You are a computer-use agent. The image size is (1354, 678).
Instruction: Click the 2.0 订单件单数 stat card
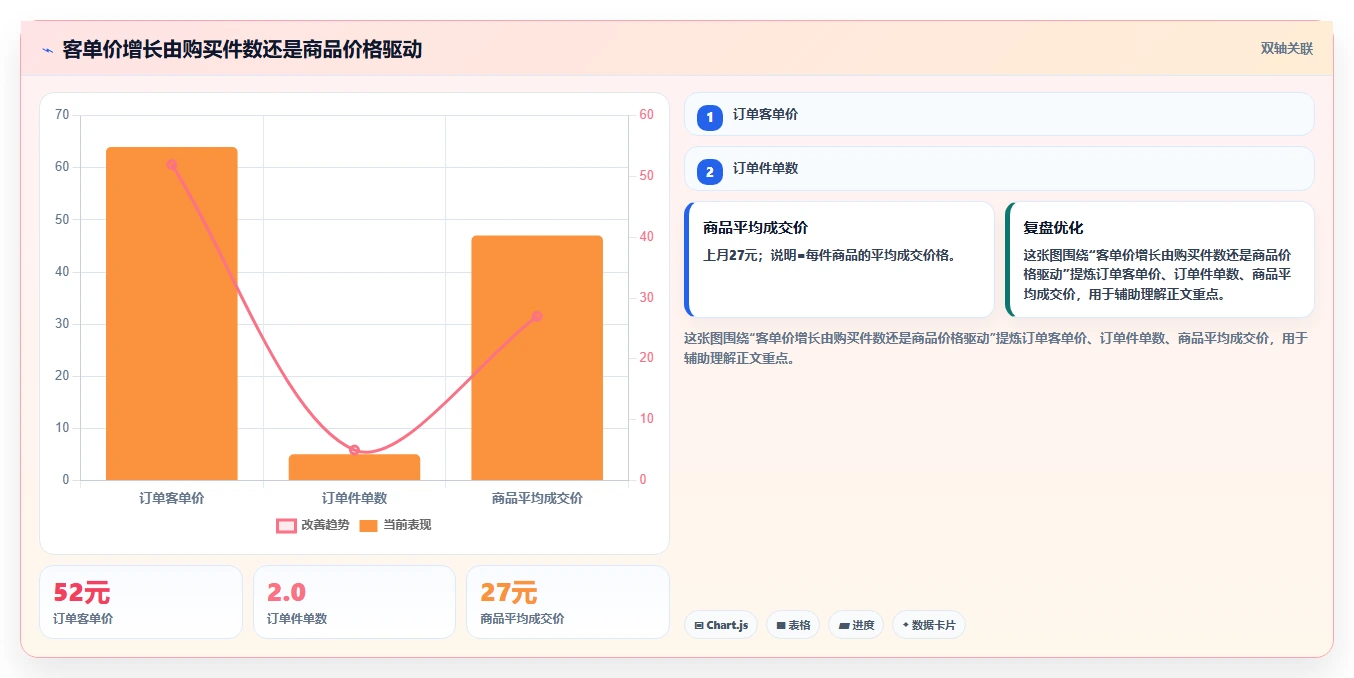pyautogui.click(x=354, y=602)
